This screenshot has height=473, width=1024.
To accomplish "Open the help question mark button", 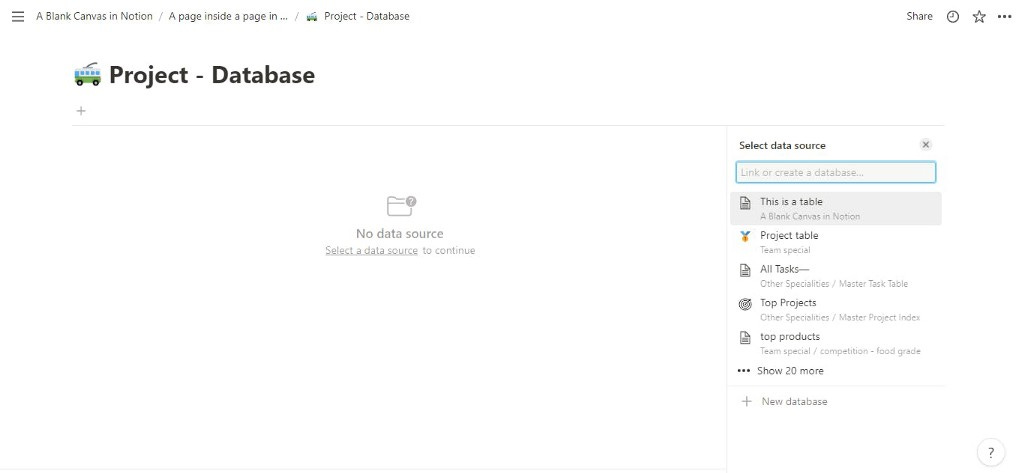I will point(991,452).
